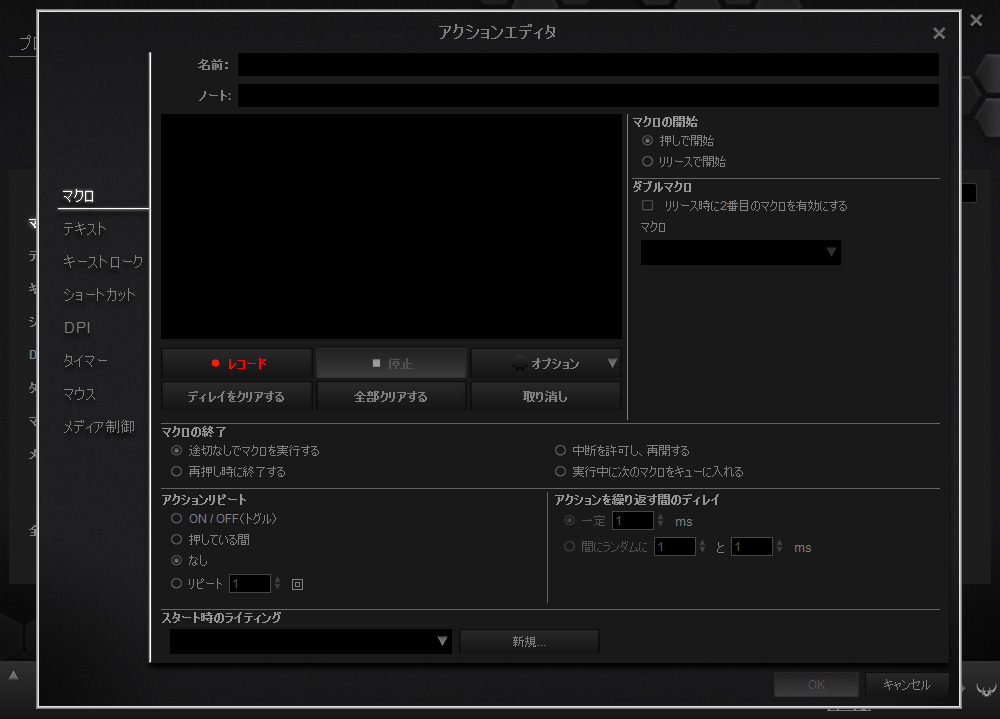Click the first random delay stepper arrows

[x=703, y=547]
